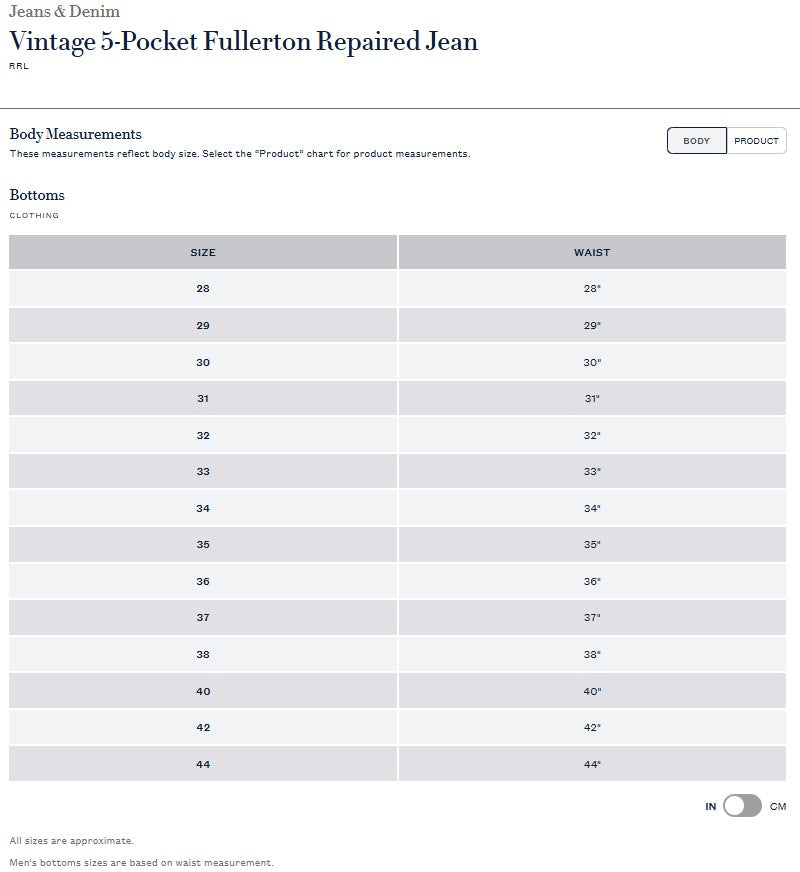Select the BODY measurements tab
The image size is (800, 872).
coord(697,141)
